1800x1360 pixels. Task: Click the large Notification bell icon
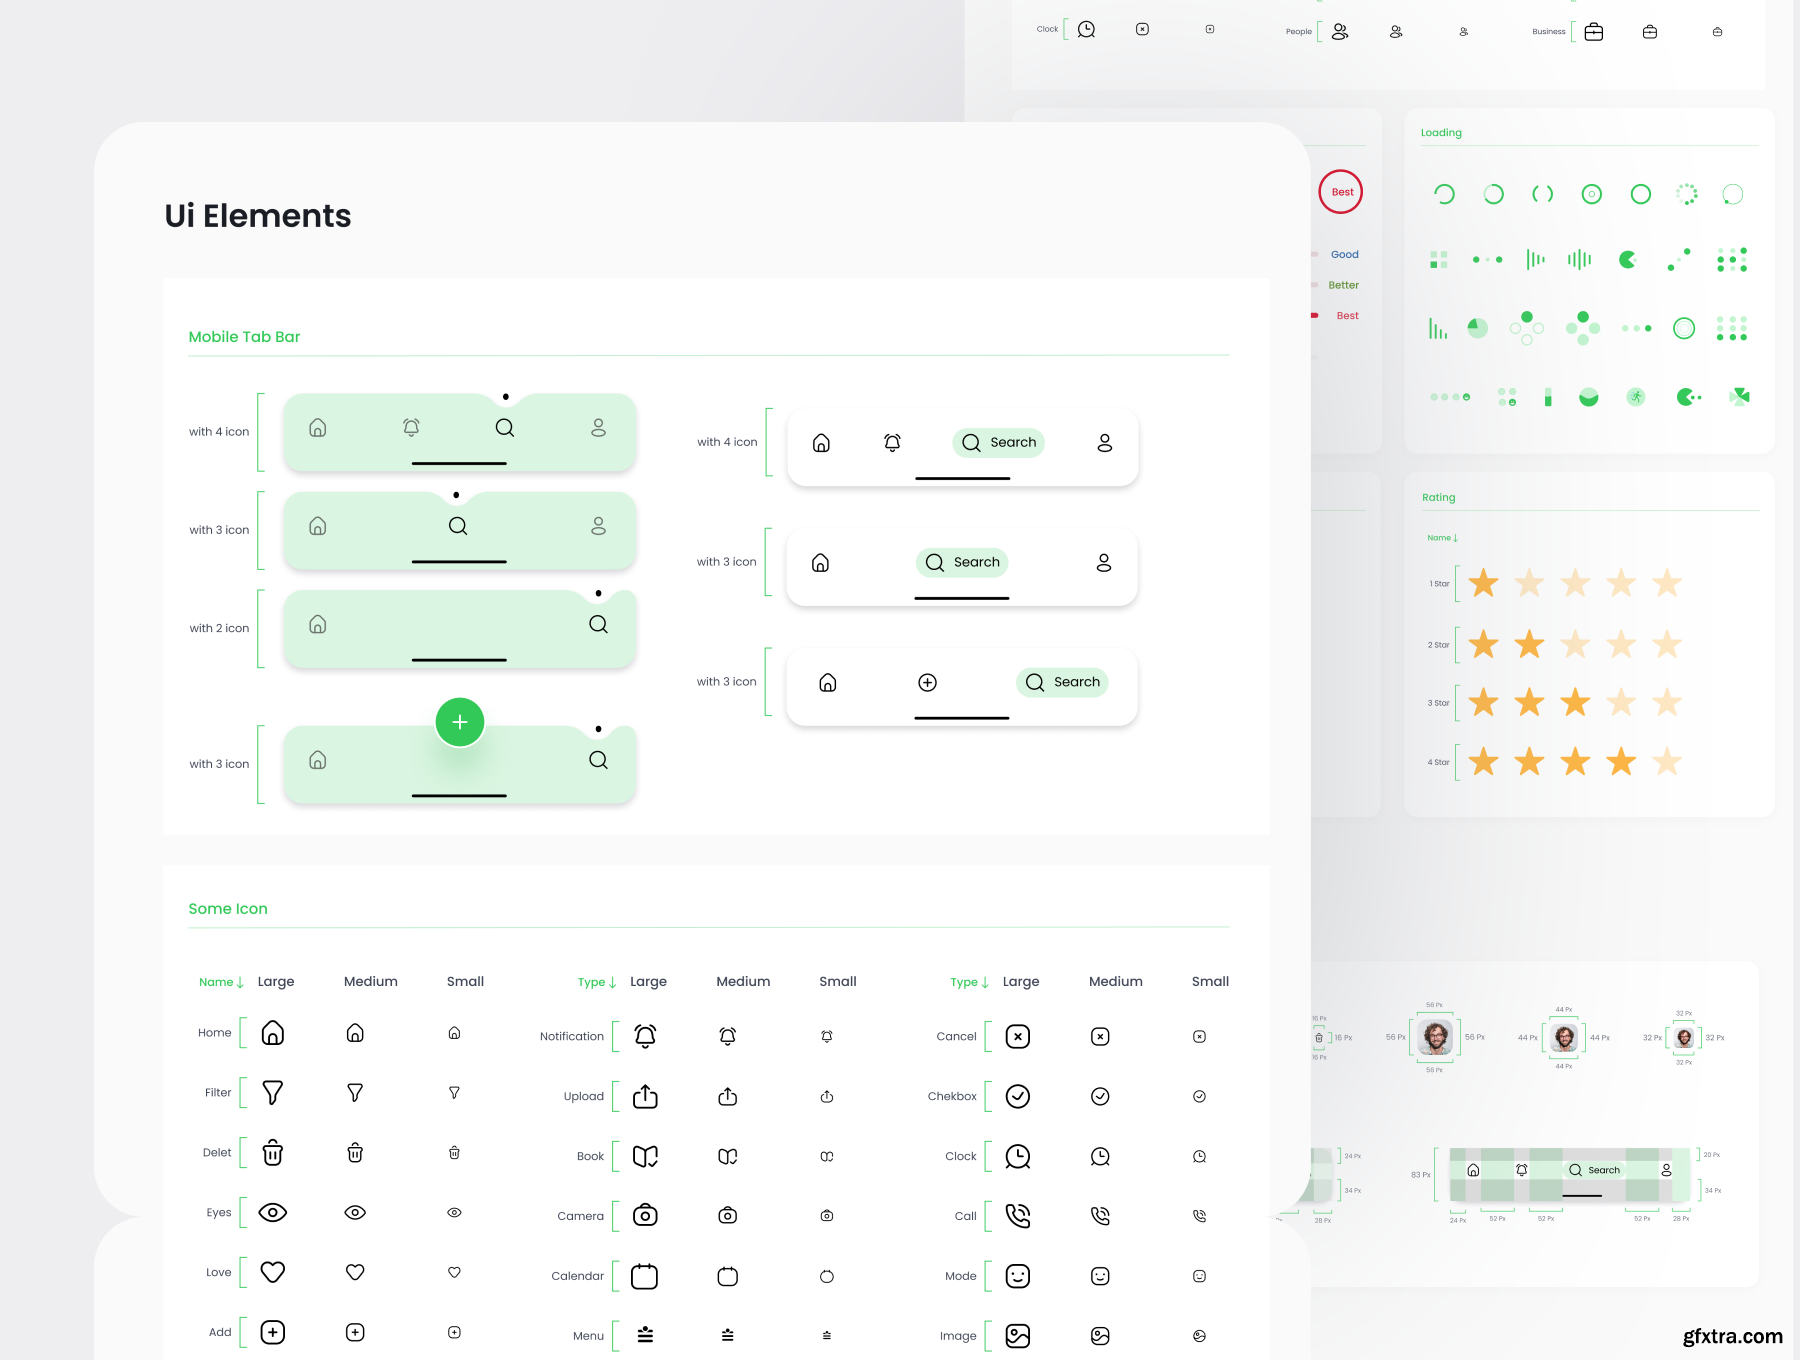click(645, 1036)
